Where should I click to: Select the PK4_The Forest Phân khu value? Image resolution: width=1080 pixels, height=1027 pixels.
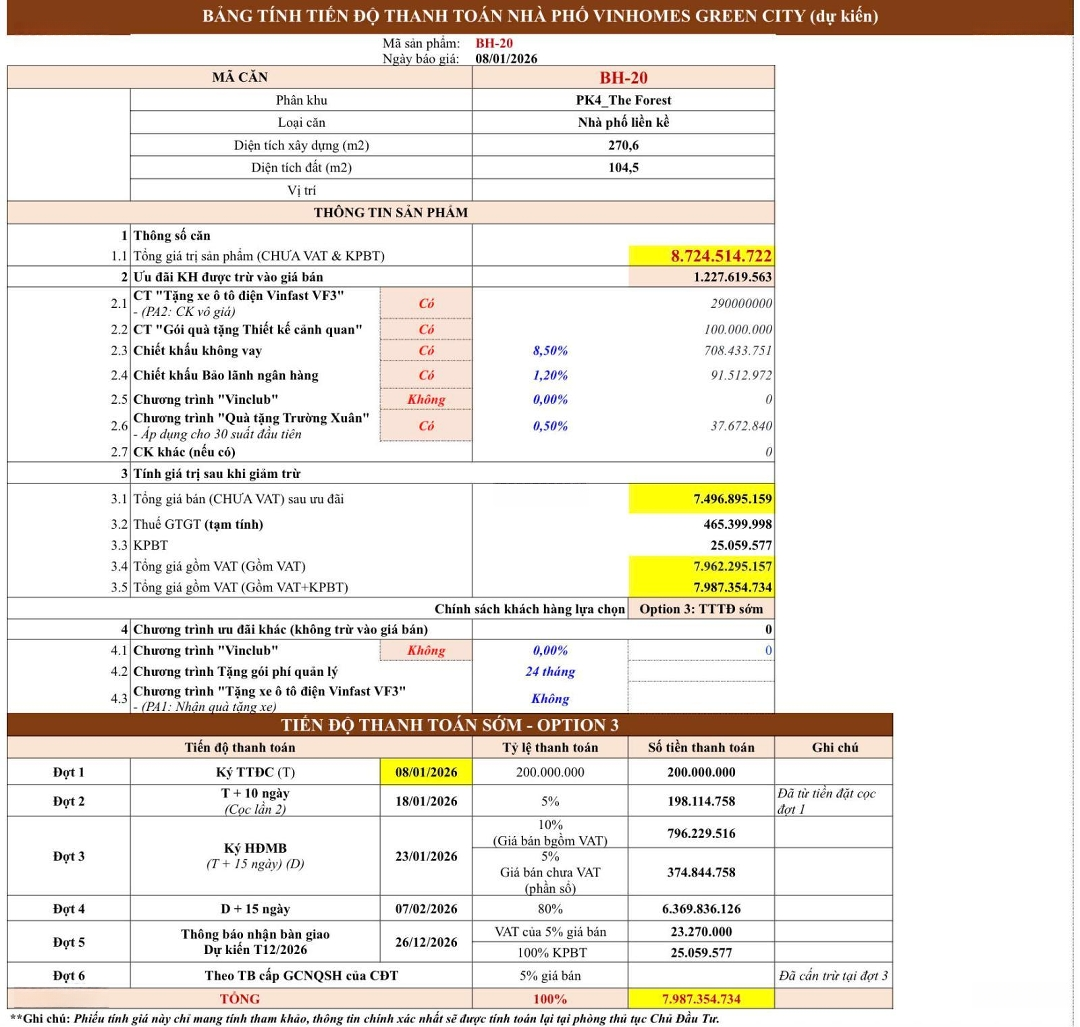tap(623, 100)
